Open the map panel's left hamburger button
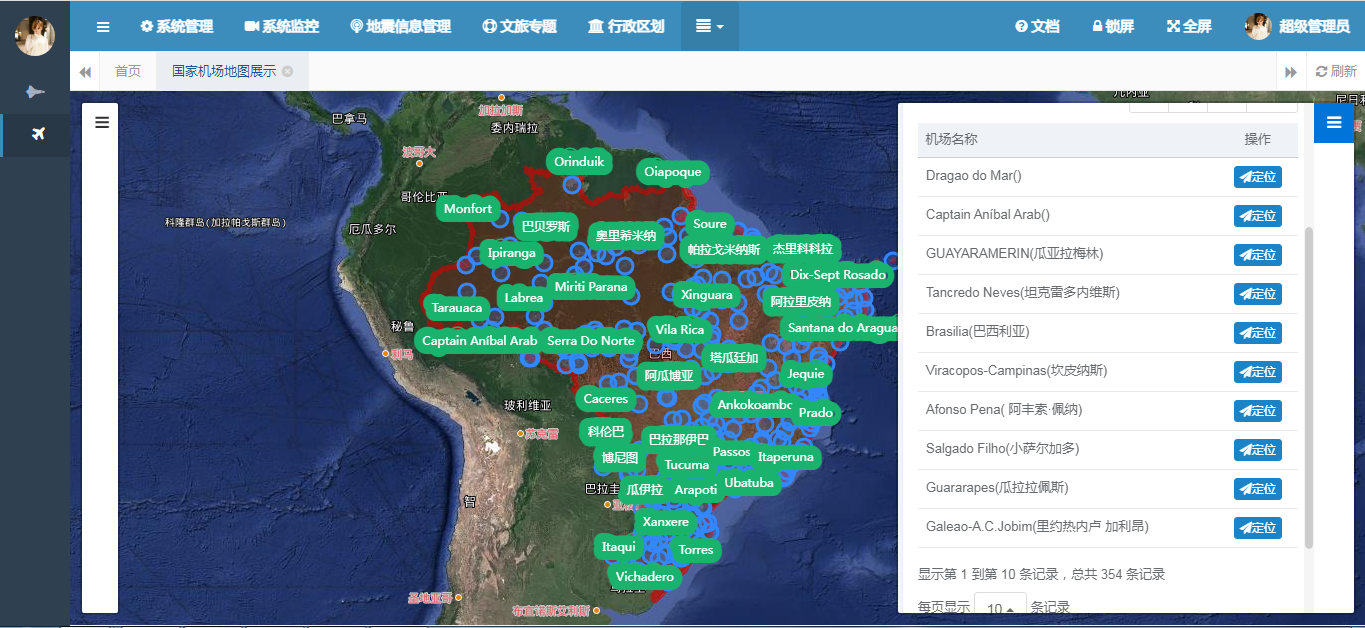This screenshot has width=1365, height=628. tap(101, 122)
